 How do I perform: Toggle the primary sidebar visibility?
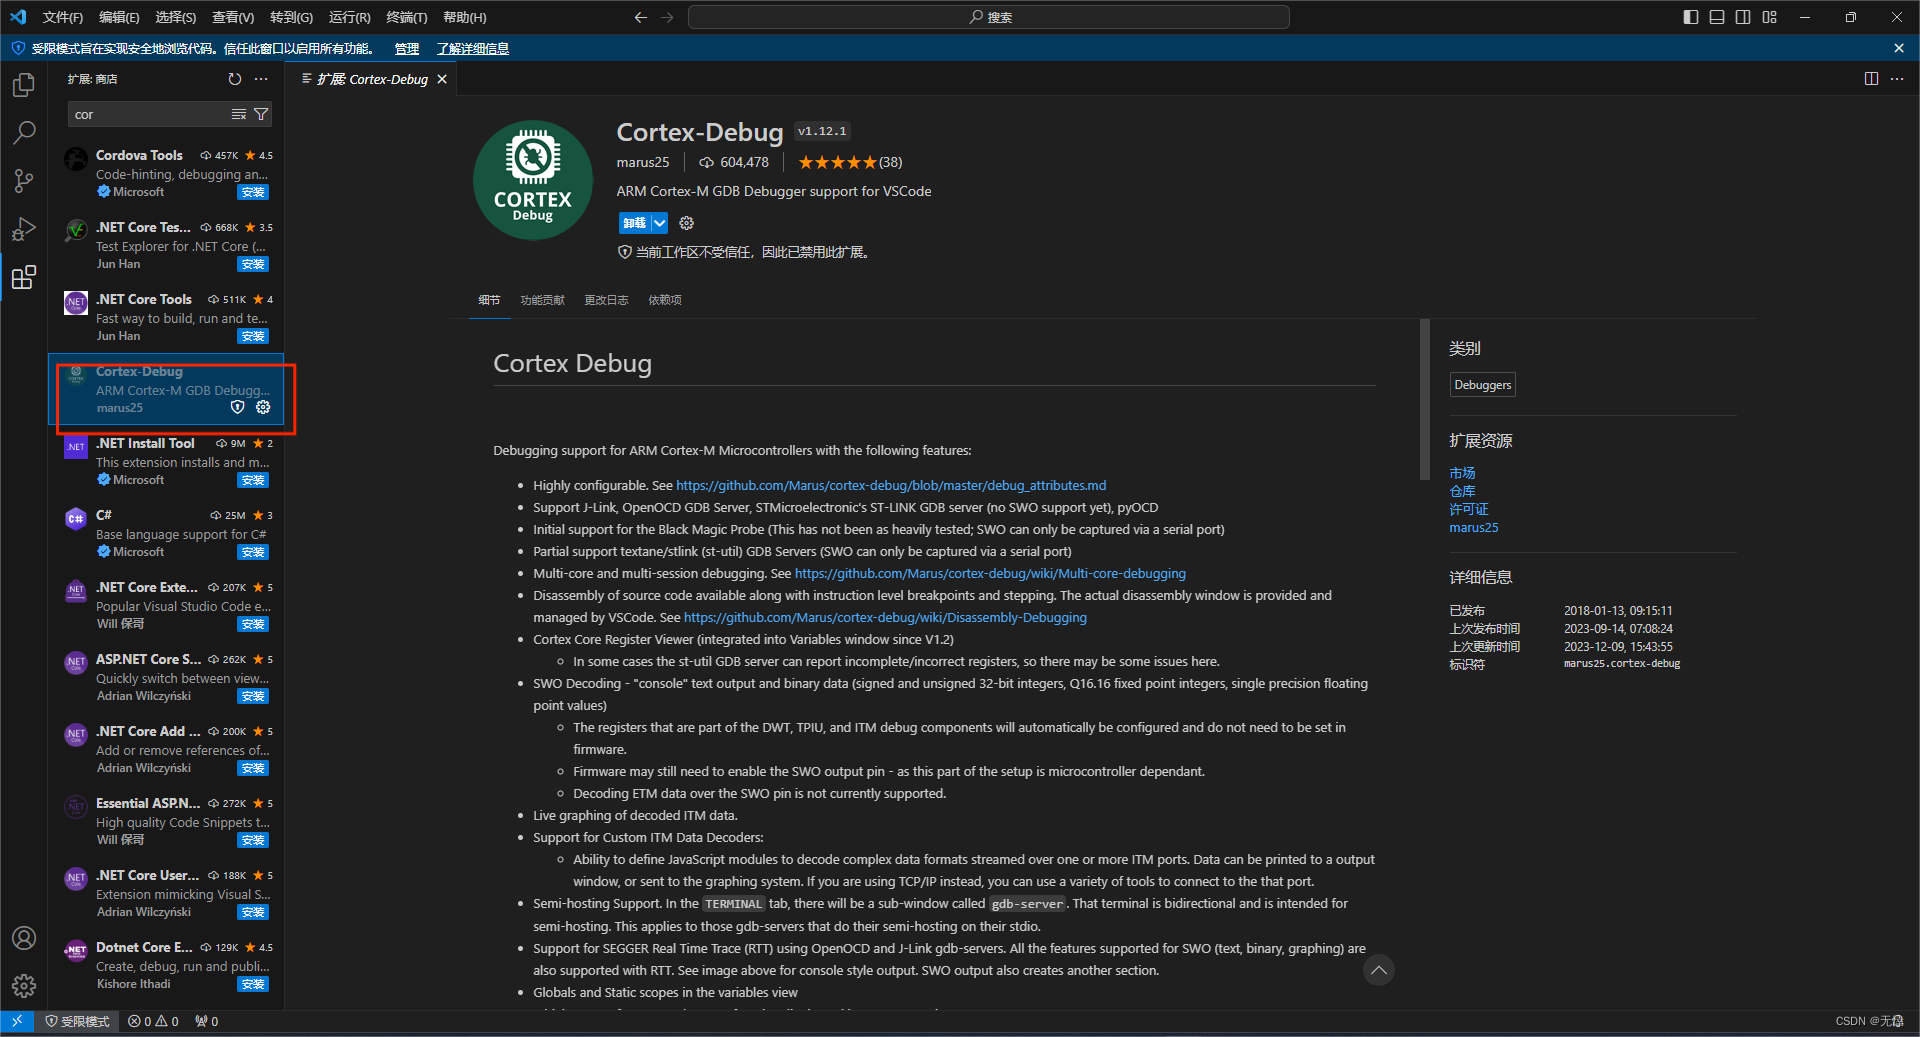[x=1689, y=17]
